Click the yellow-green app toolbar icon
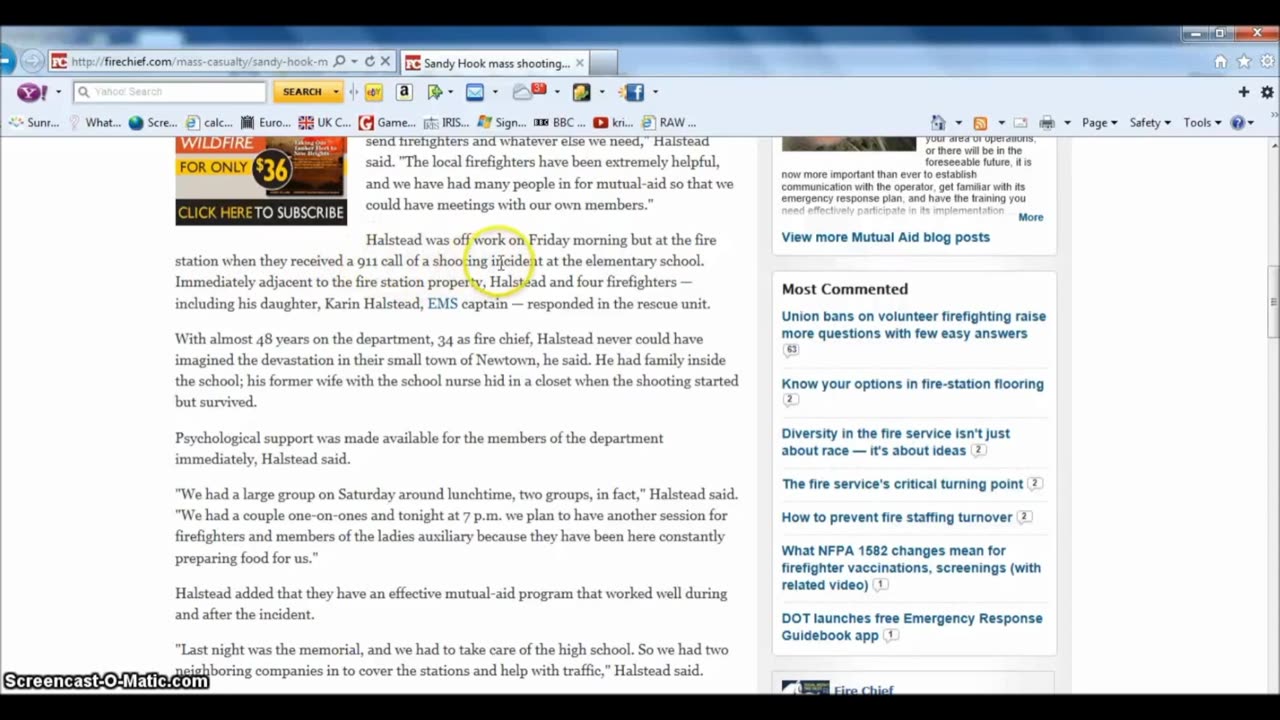 click(x=582, y=92)
